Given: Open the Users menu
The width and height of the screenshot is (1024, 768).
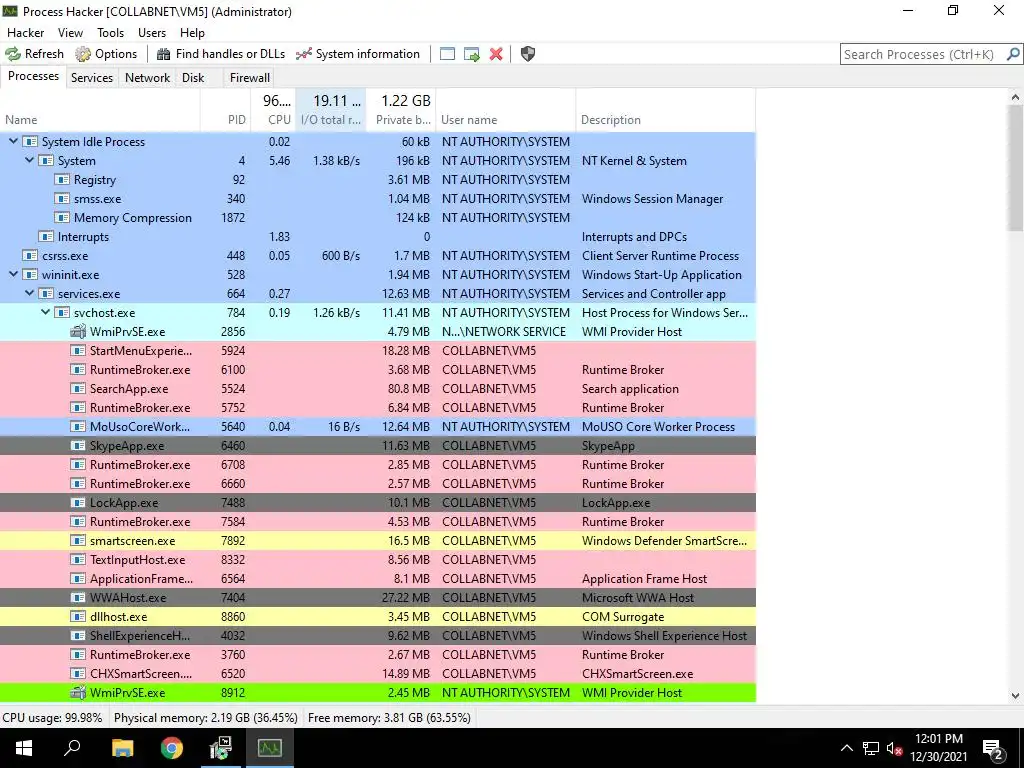Looking at the screenshot, I should [x=152, y=33].
